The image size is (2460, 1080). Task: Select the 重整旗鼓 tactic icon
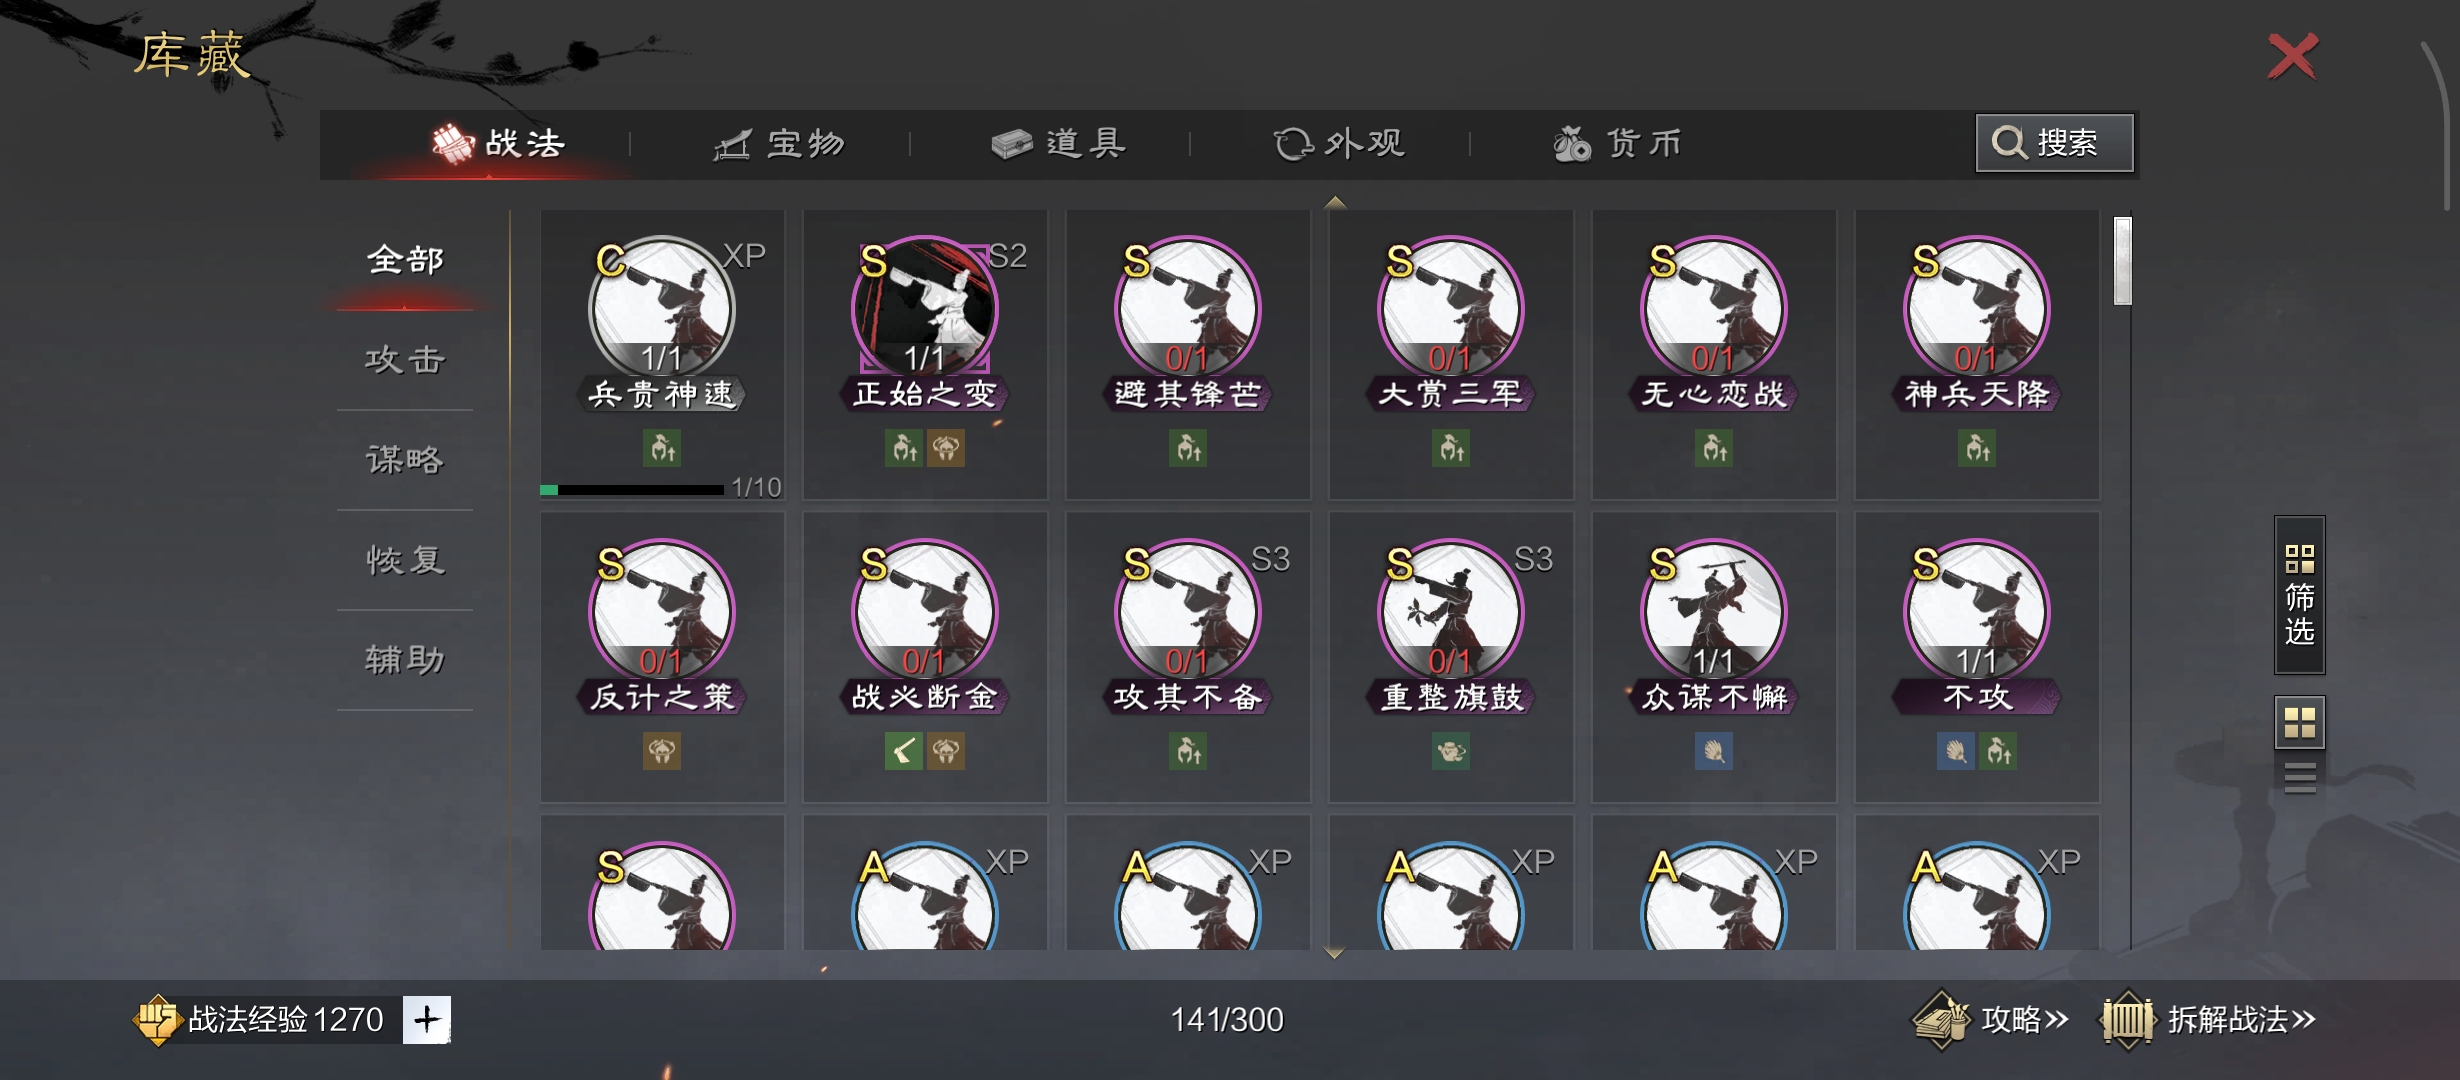pyautogui.click(x=1451, y=611)
